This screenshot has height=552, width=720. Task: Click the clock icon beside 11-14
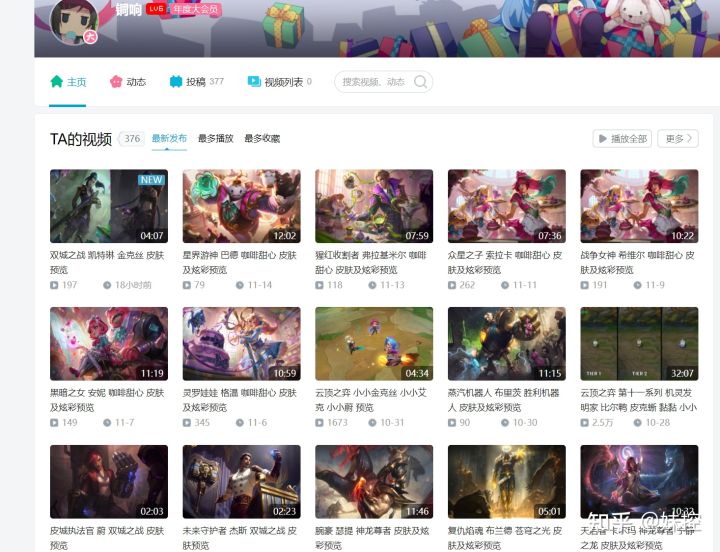coord(240,285)
